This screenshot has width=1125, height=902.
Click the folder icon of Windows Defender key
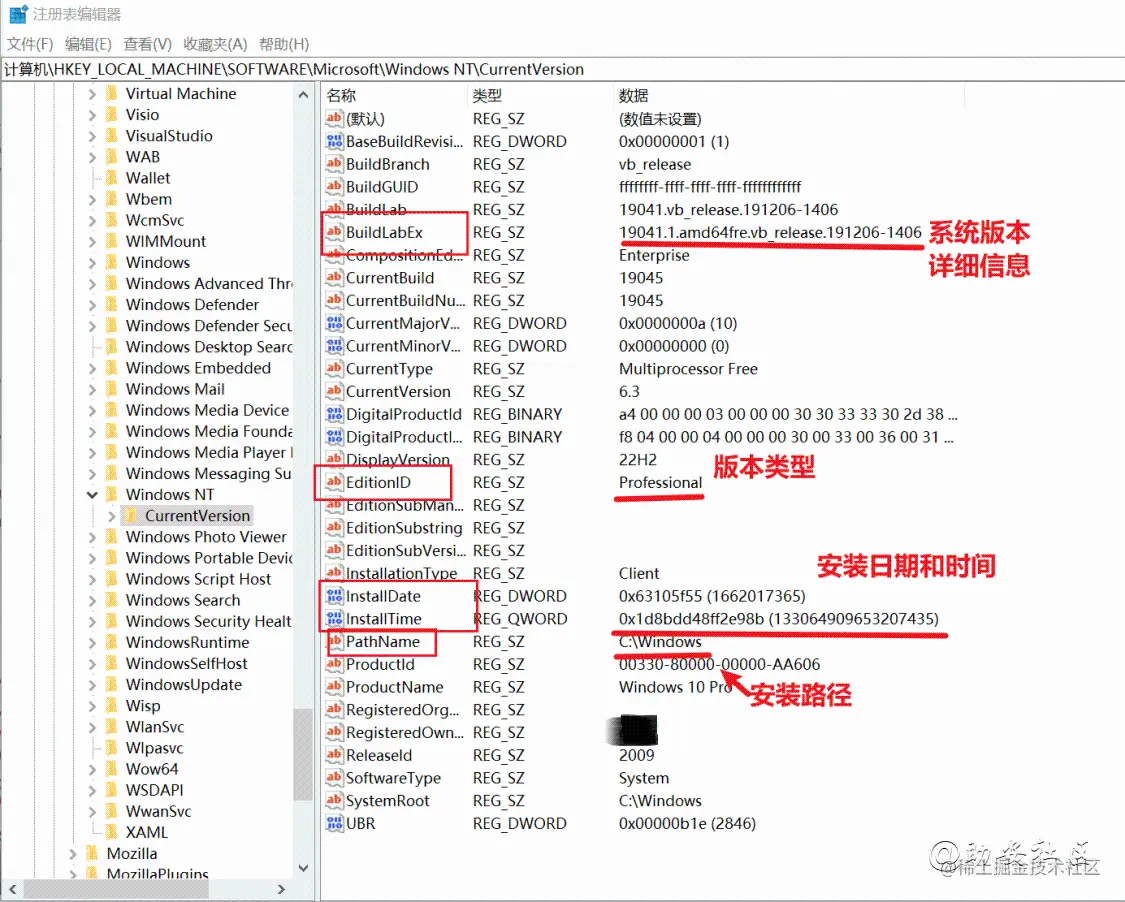(112, 304)
